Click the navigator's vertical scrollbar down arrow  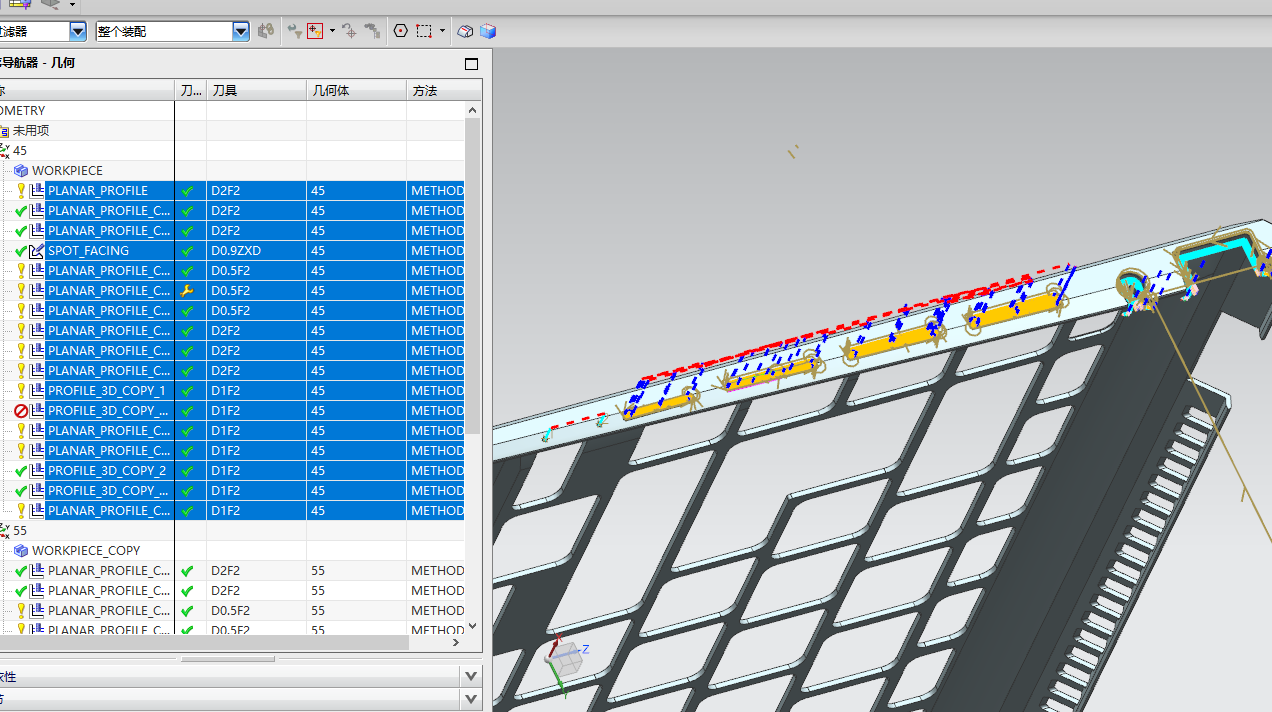coord(473,626)
